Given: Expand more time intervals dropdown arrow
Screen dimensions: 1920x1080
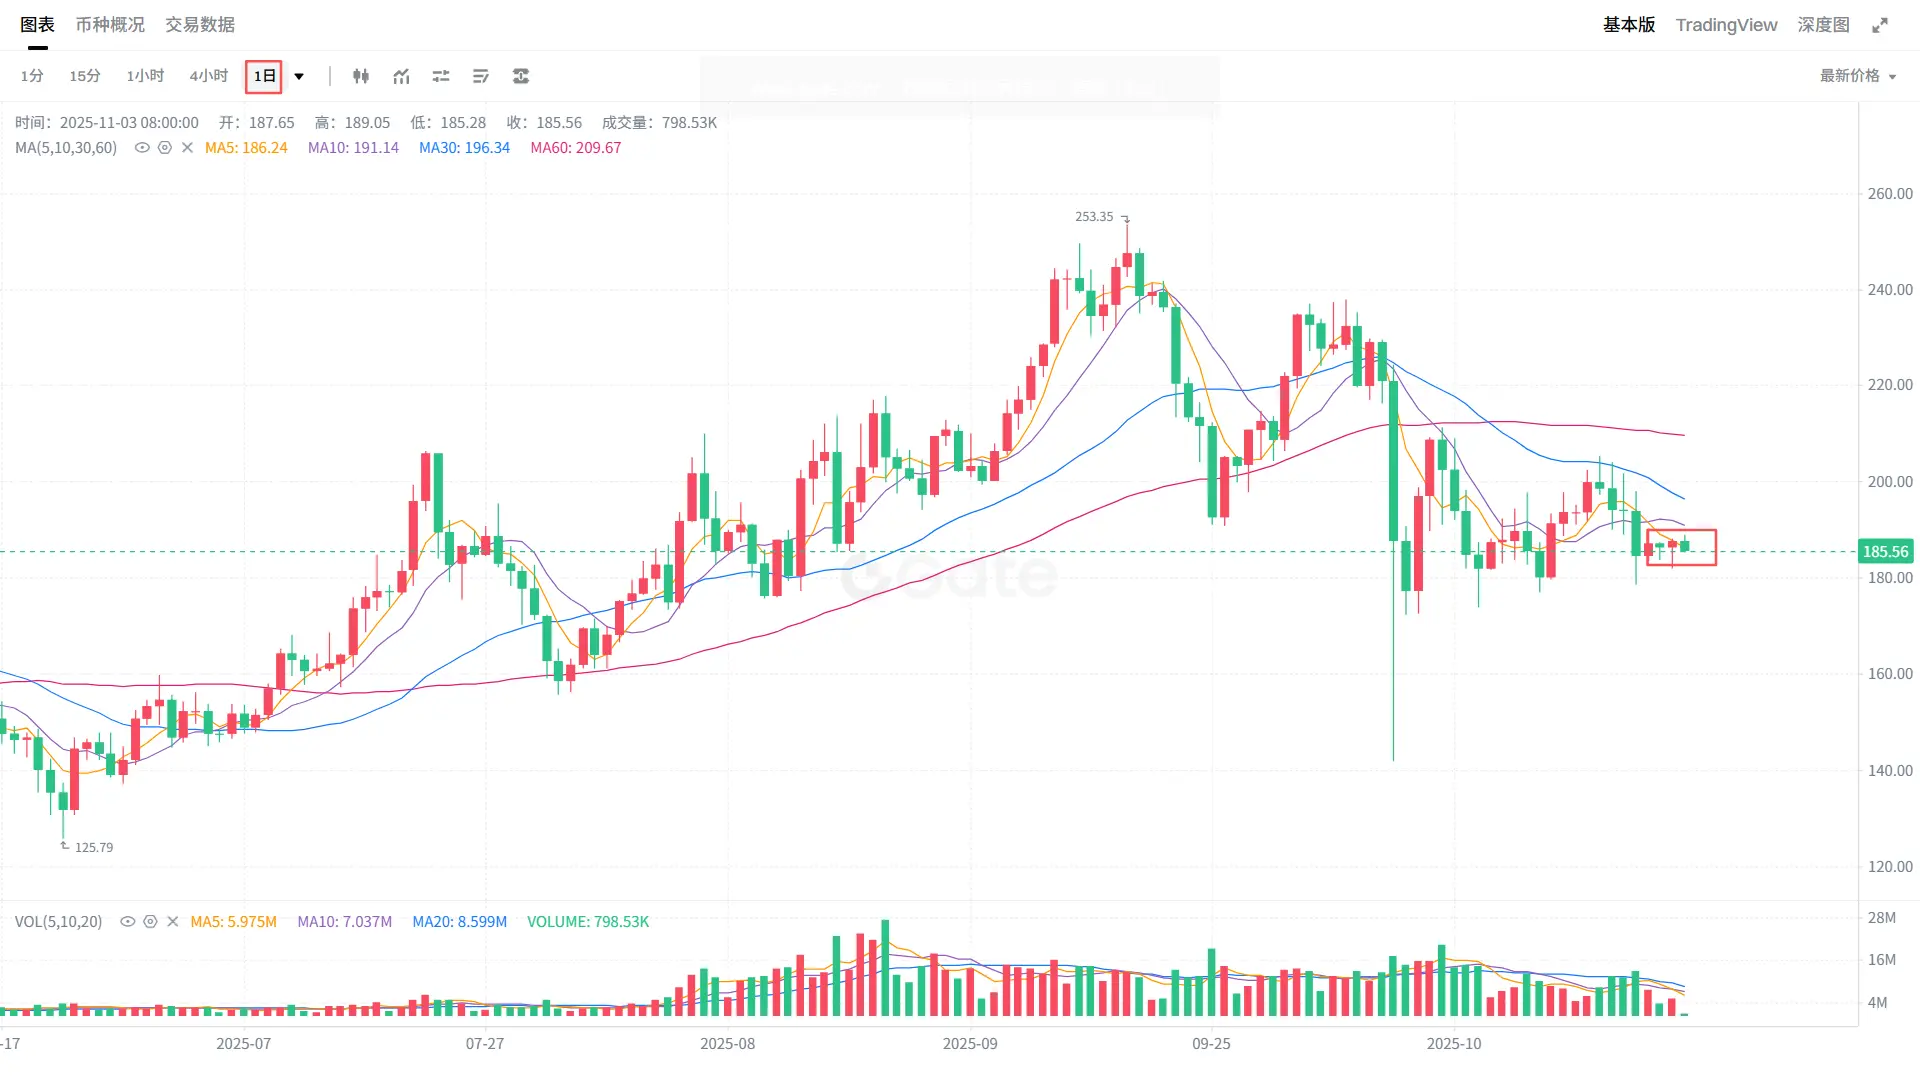Looking at the screenshot, I should [x=299, y=76].
